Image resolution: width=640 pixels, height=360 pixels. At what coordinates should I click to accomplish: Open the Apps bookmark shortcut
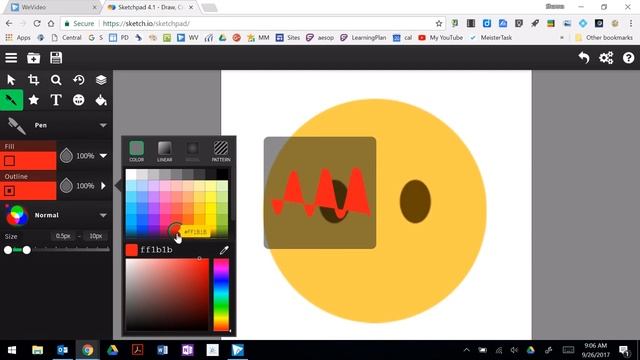[x=18, y=38]
